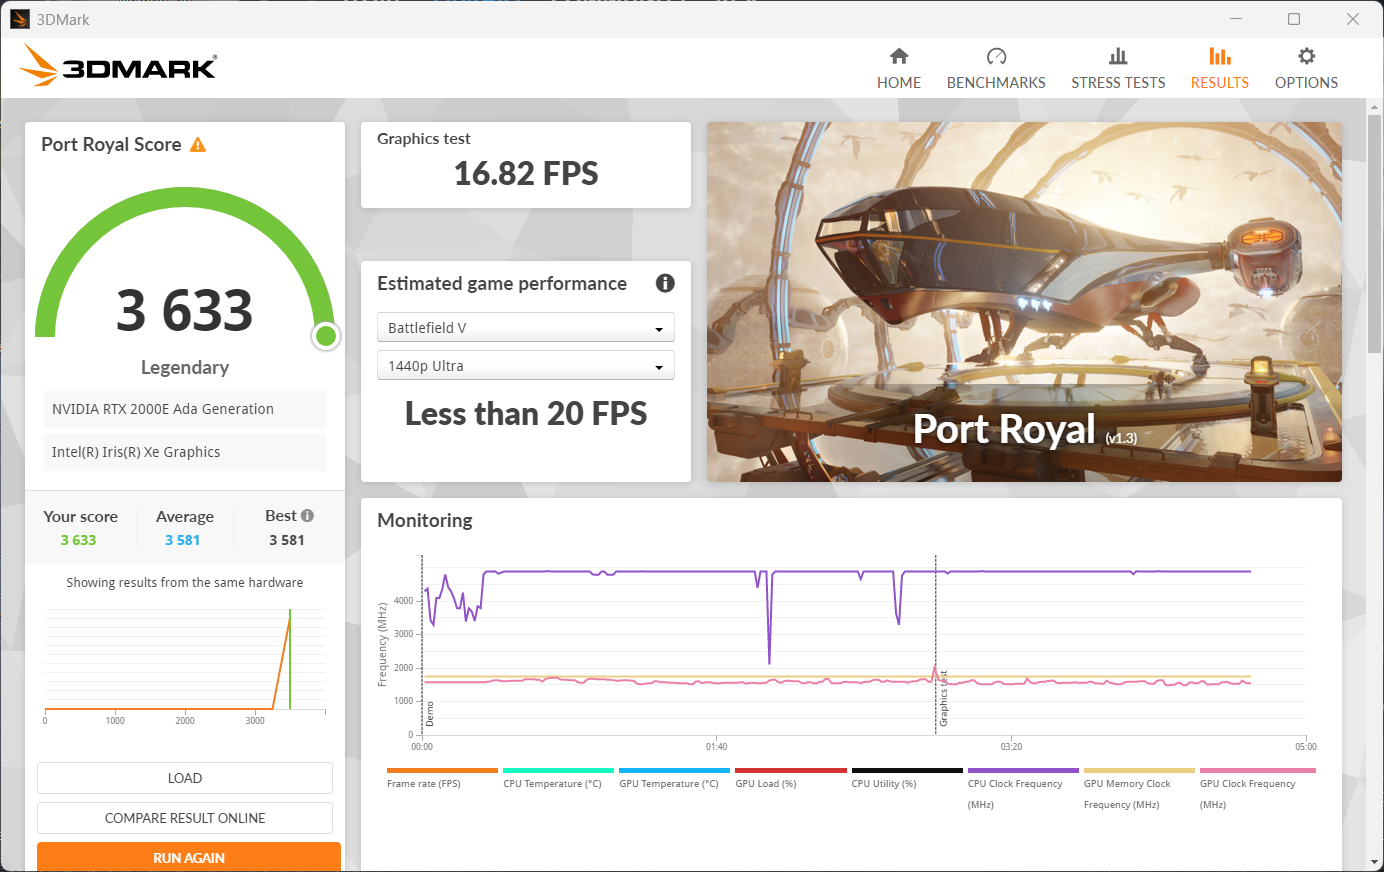
Task: Go to Benchmarks gauge icon
Action: 996,57
